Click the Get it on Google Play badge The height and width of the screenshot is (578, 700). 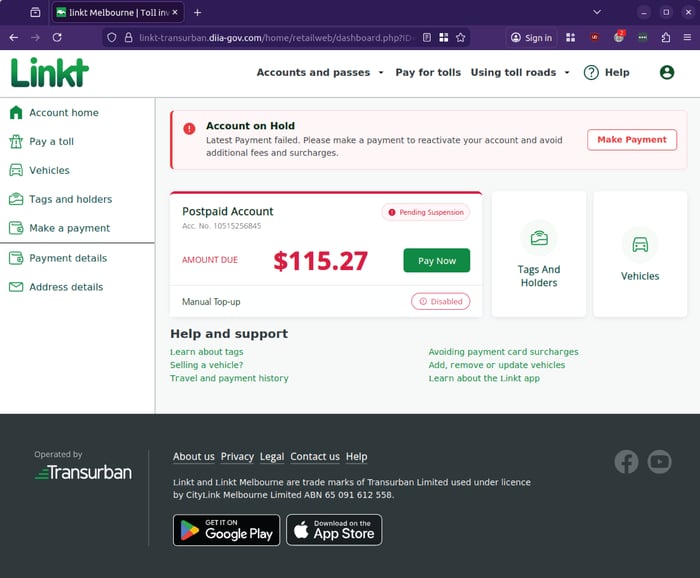(226, 530)
